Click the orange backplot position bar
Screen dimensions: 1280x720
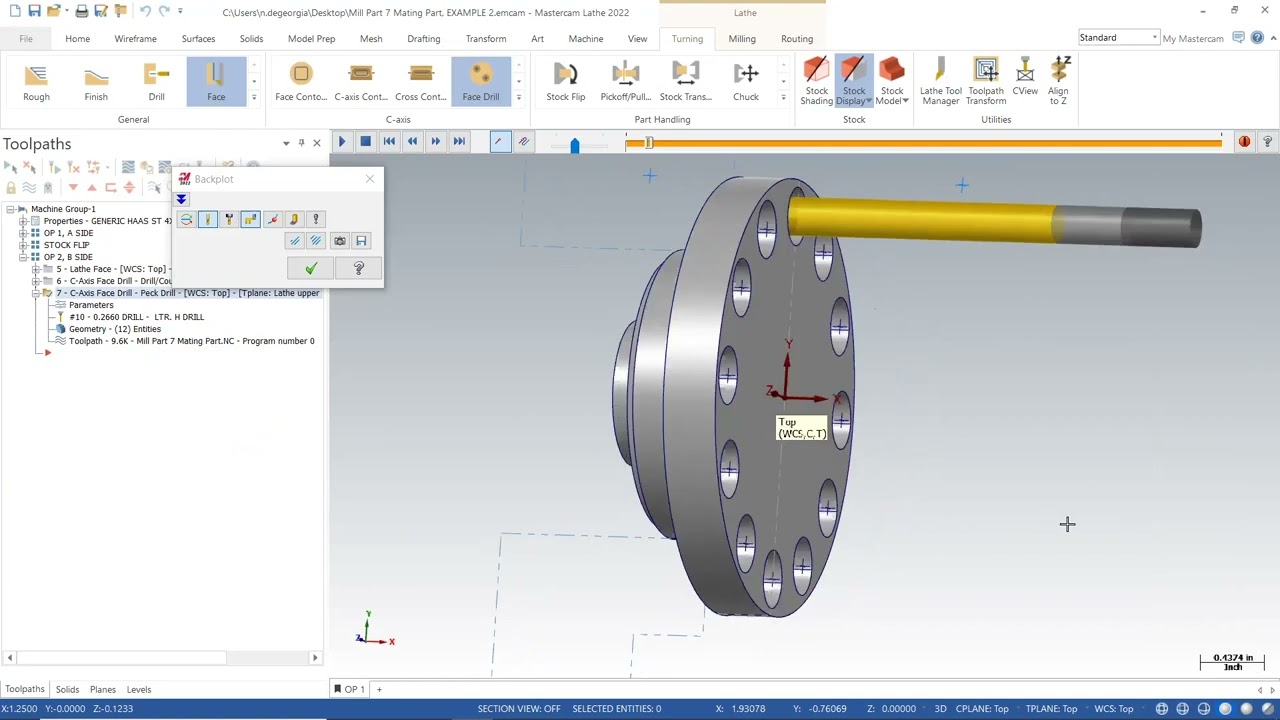click(x=923, y=143)
